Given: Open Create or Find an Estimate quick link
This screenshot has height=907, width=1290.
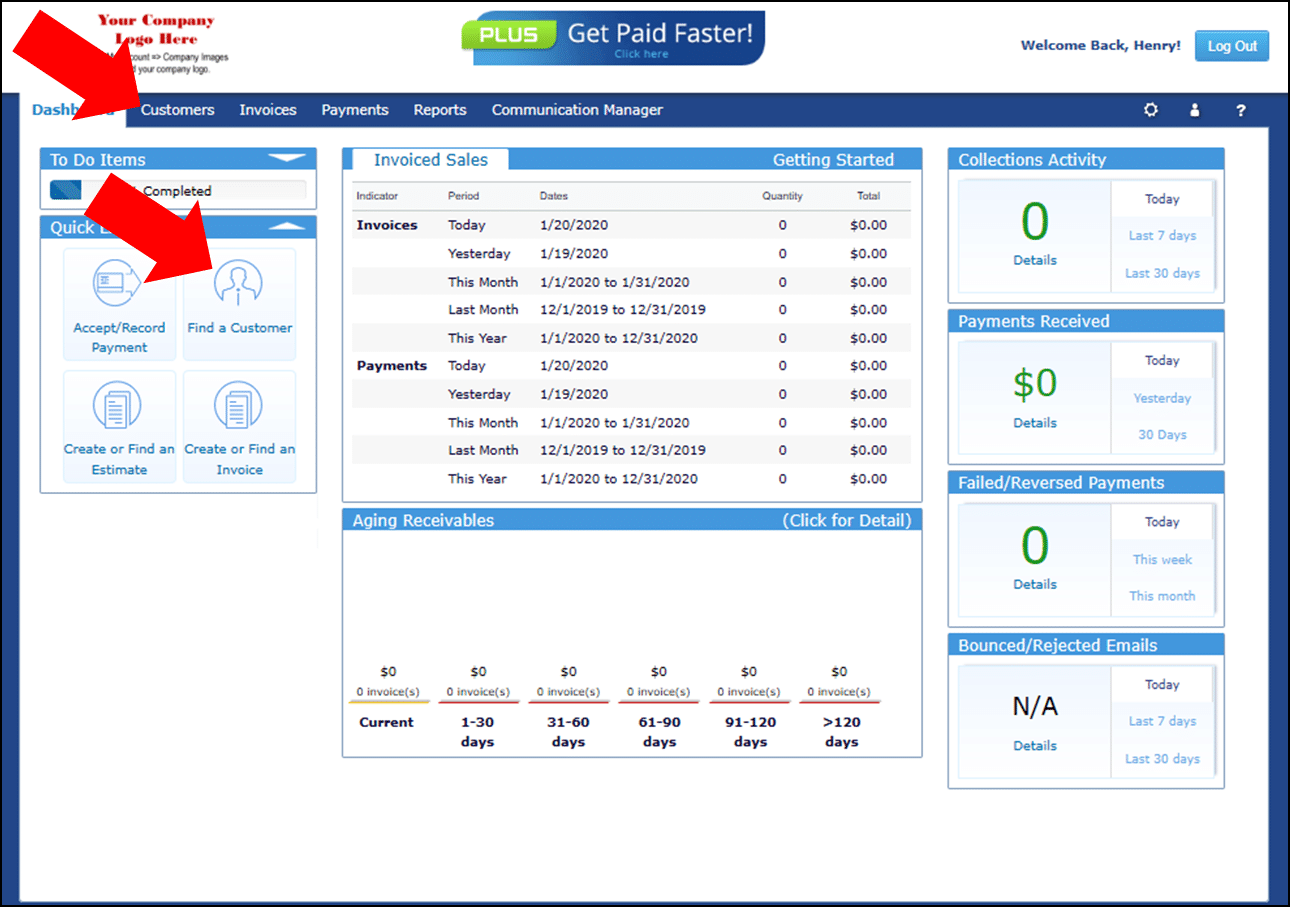Looking at the screenshot, I should point(119,427).
